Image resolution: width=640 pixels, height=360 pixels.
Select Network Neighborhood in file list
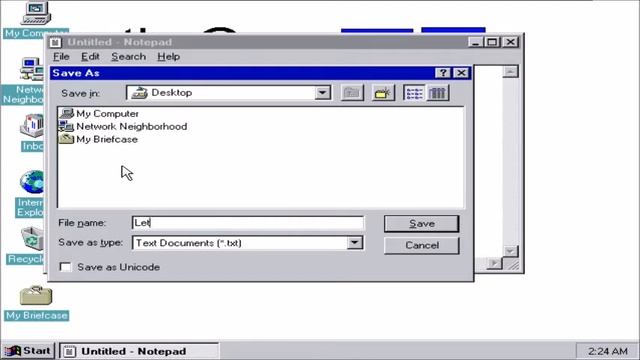tap(123, 127)
